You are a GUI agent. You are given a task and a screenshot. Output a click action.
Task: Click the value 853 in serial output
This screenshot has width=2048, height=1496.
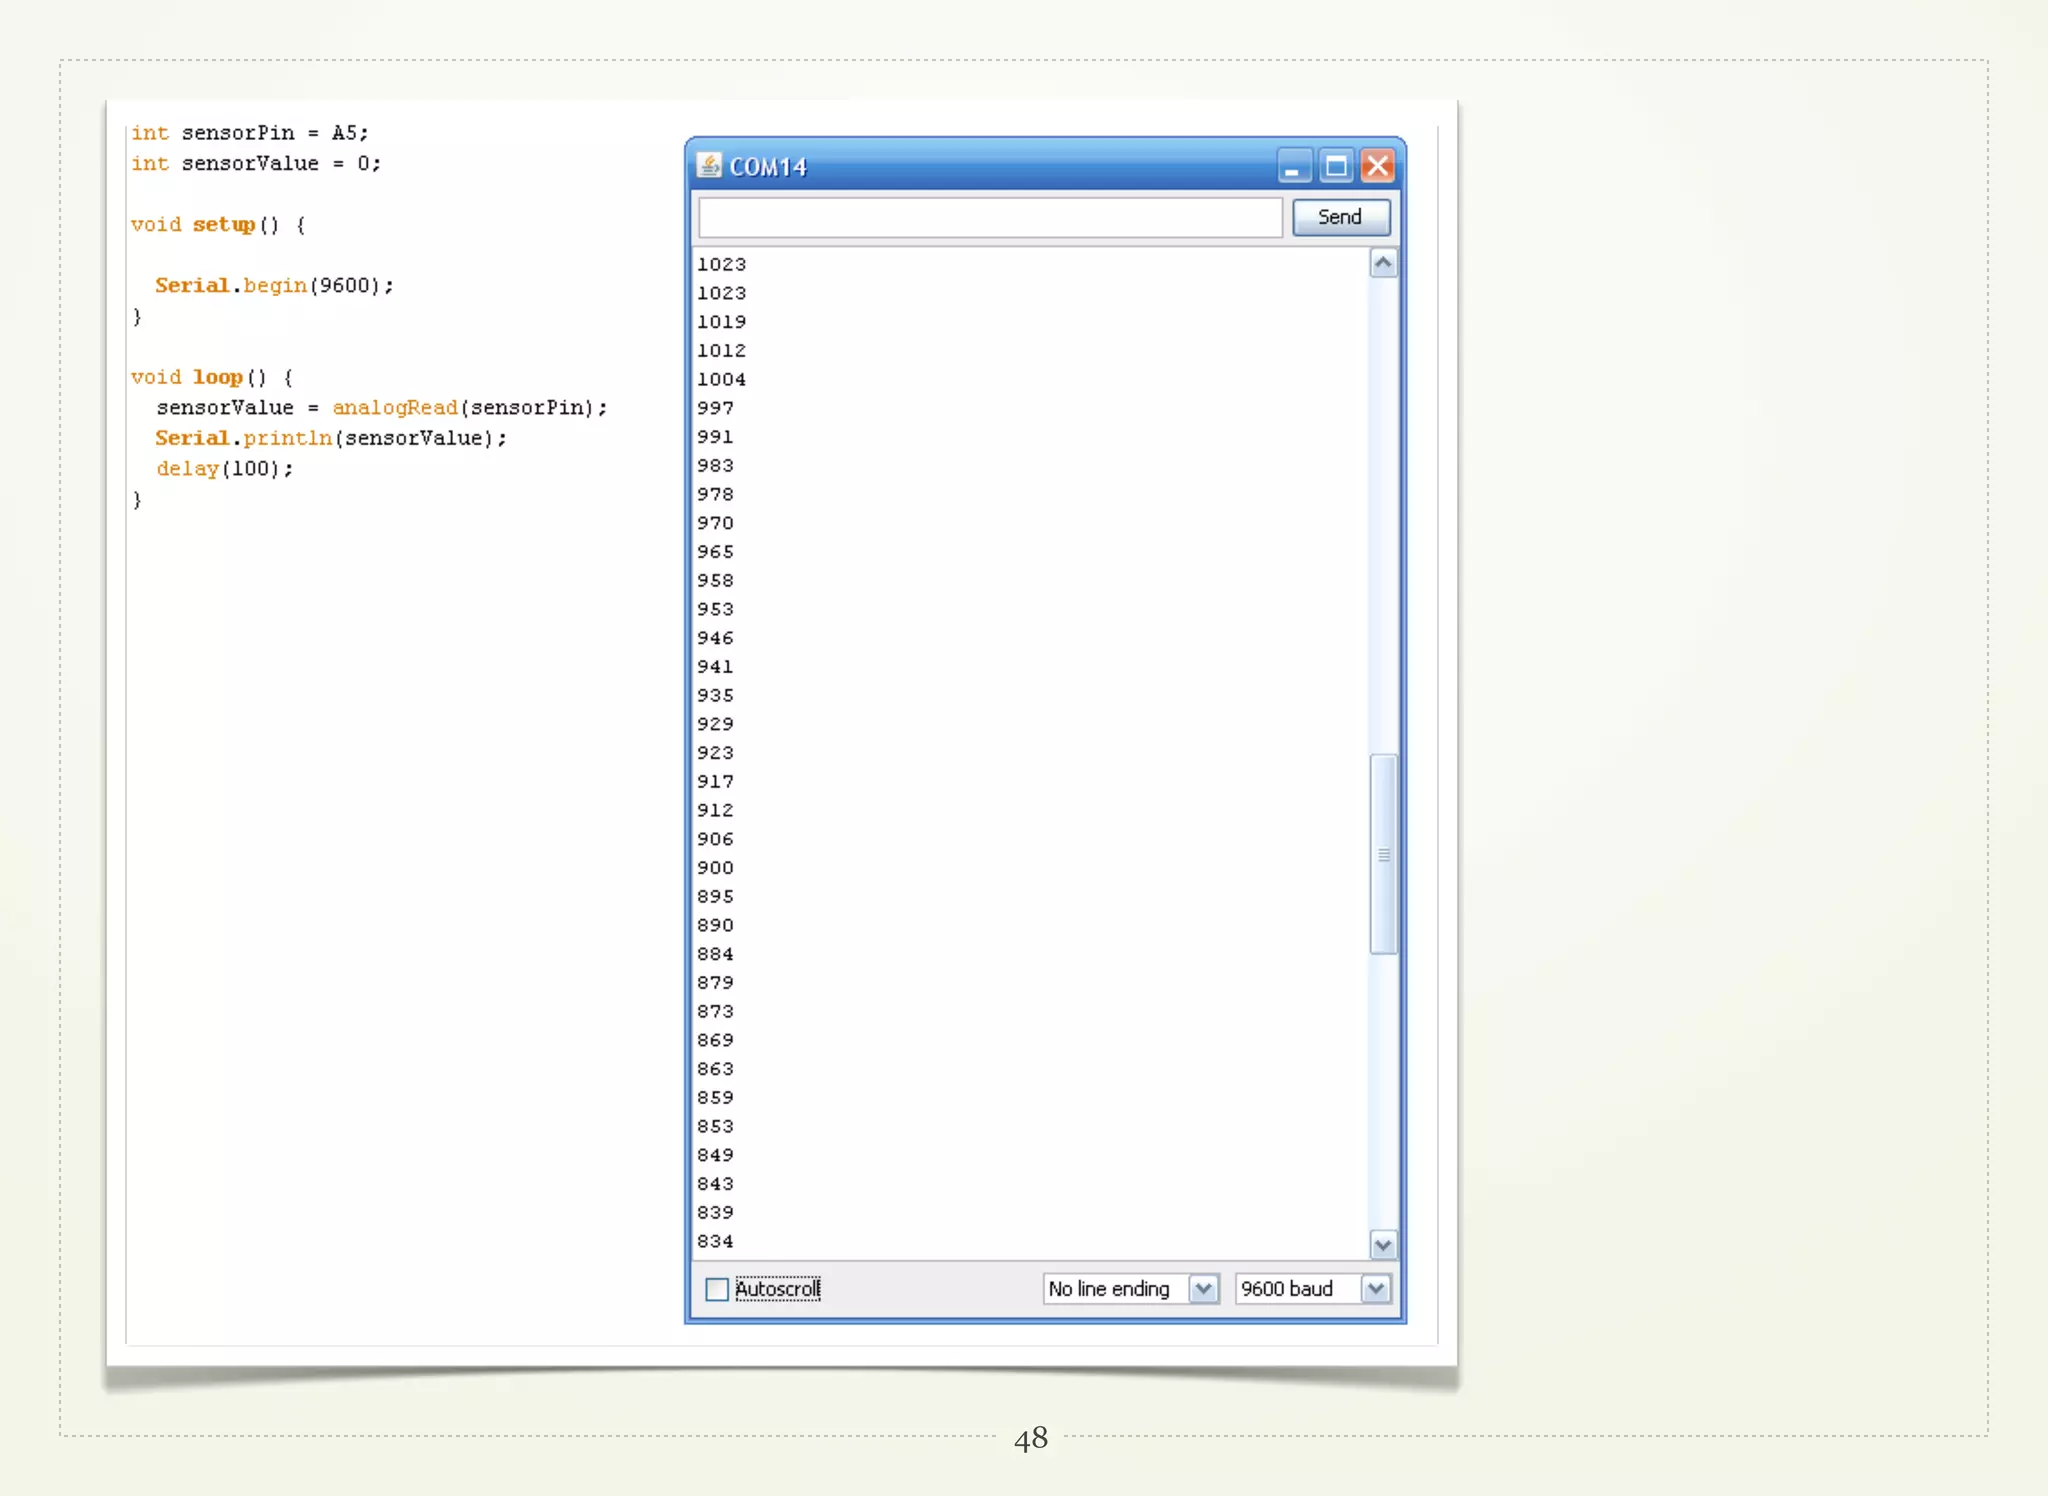[x=716, y=1127]
